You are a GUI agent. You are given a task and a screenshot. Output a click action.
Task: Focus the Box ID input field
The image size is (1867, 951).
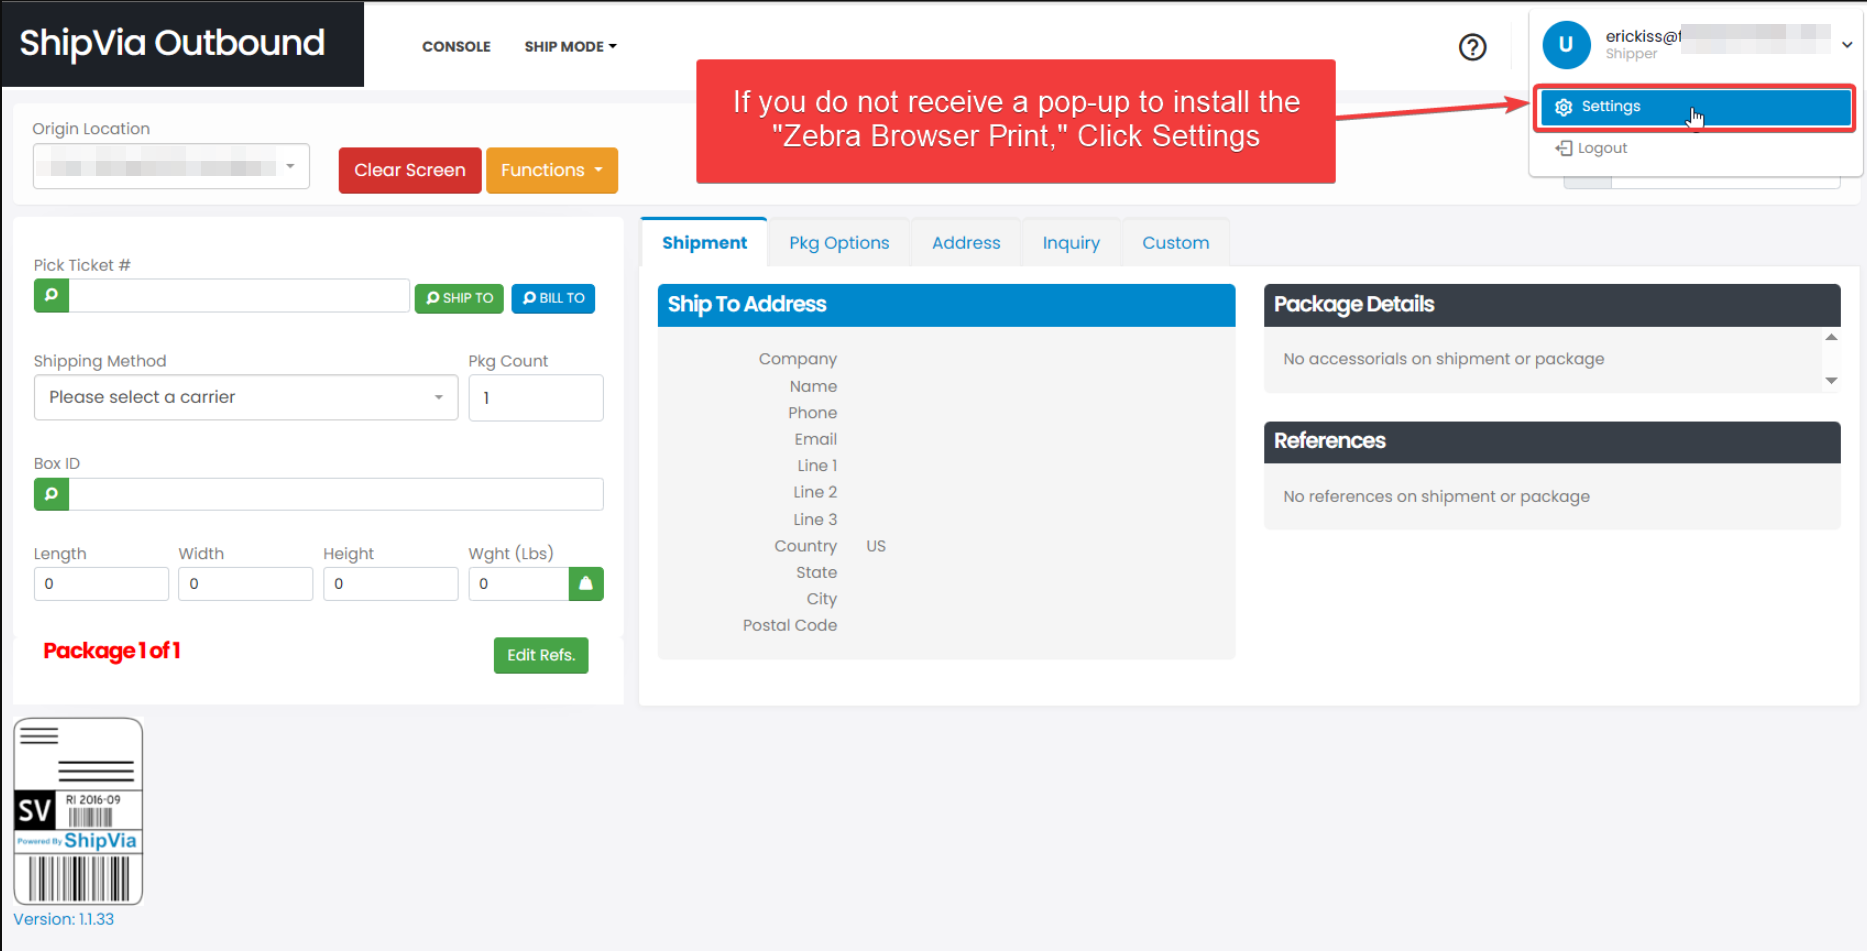pos(336,494)
